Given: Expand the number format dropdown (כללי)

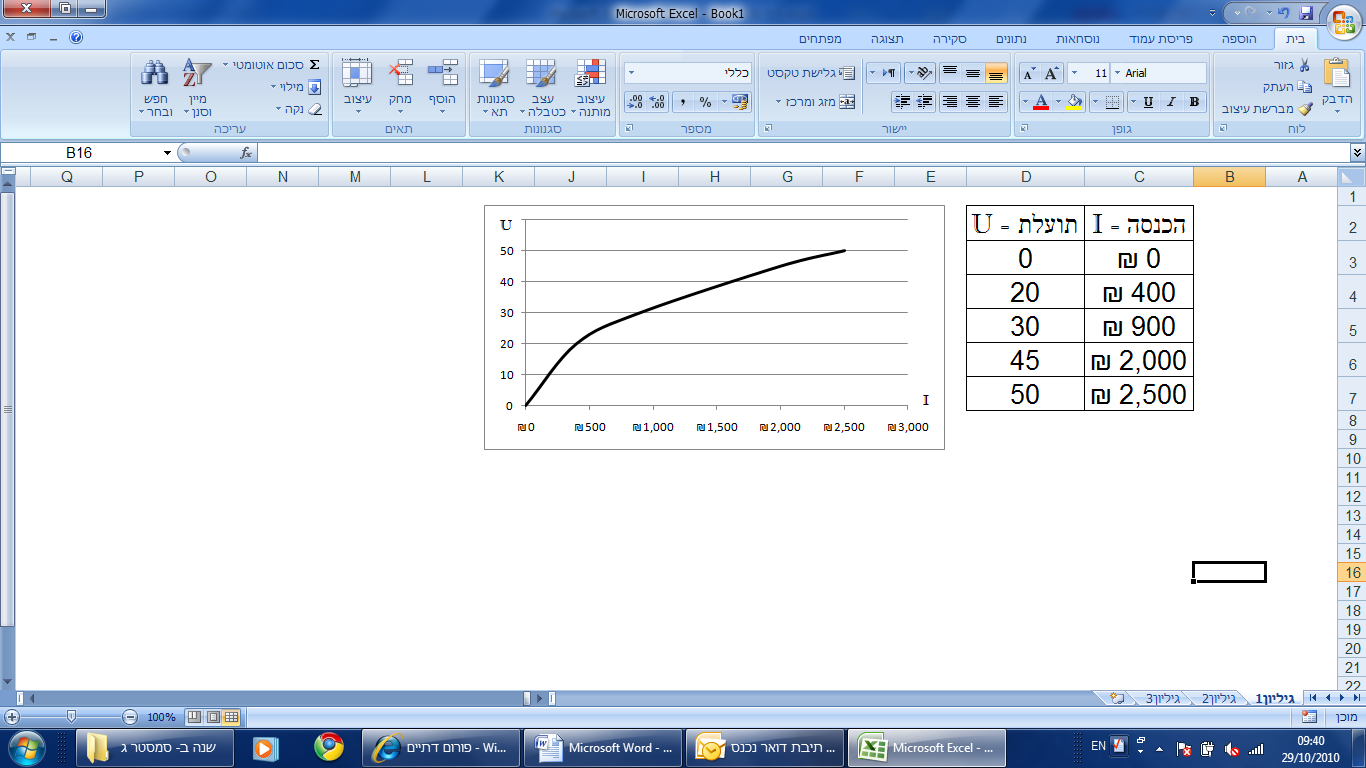Looking at the screenshot, I should 631,73.
